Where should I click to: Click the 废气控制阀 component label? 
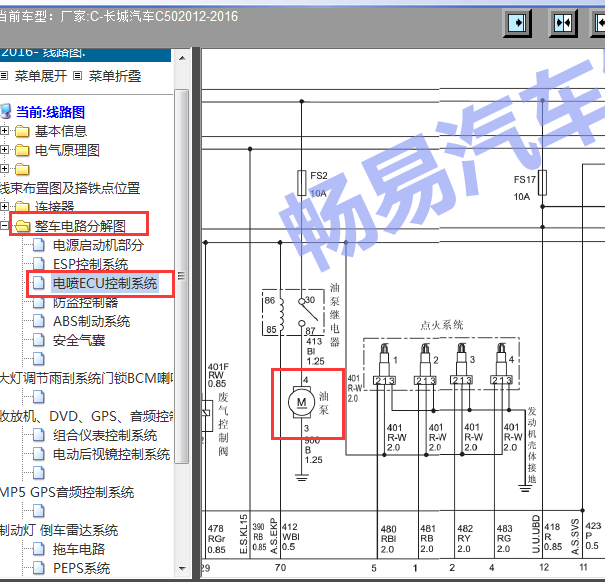[x=223, y=424]
